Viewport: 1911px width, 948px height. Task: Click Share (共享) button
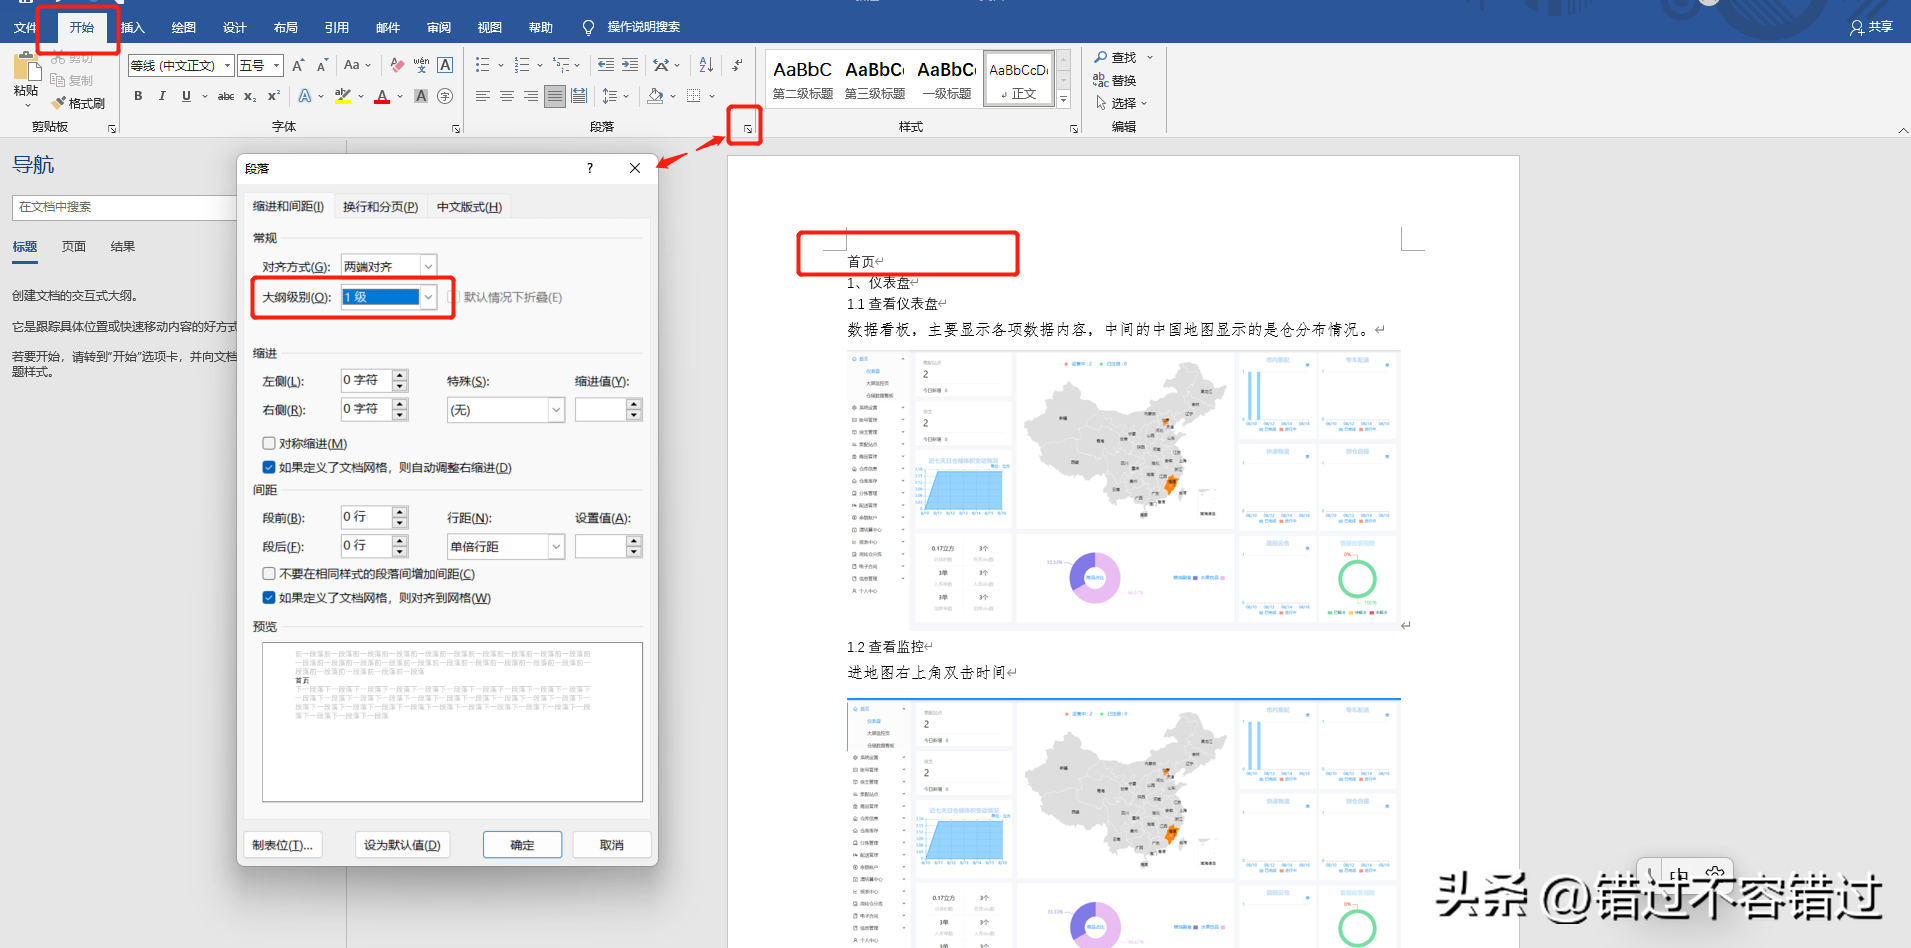point(1872,27)
